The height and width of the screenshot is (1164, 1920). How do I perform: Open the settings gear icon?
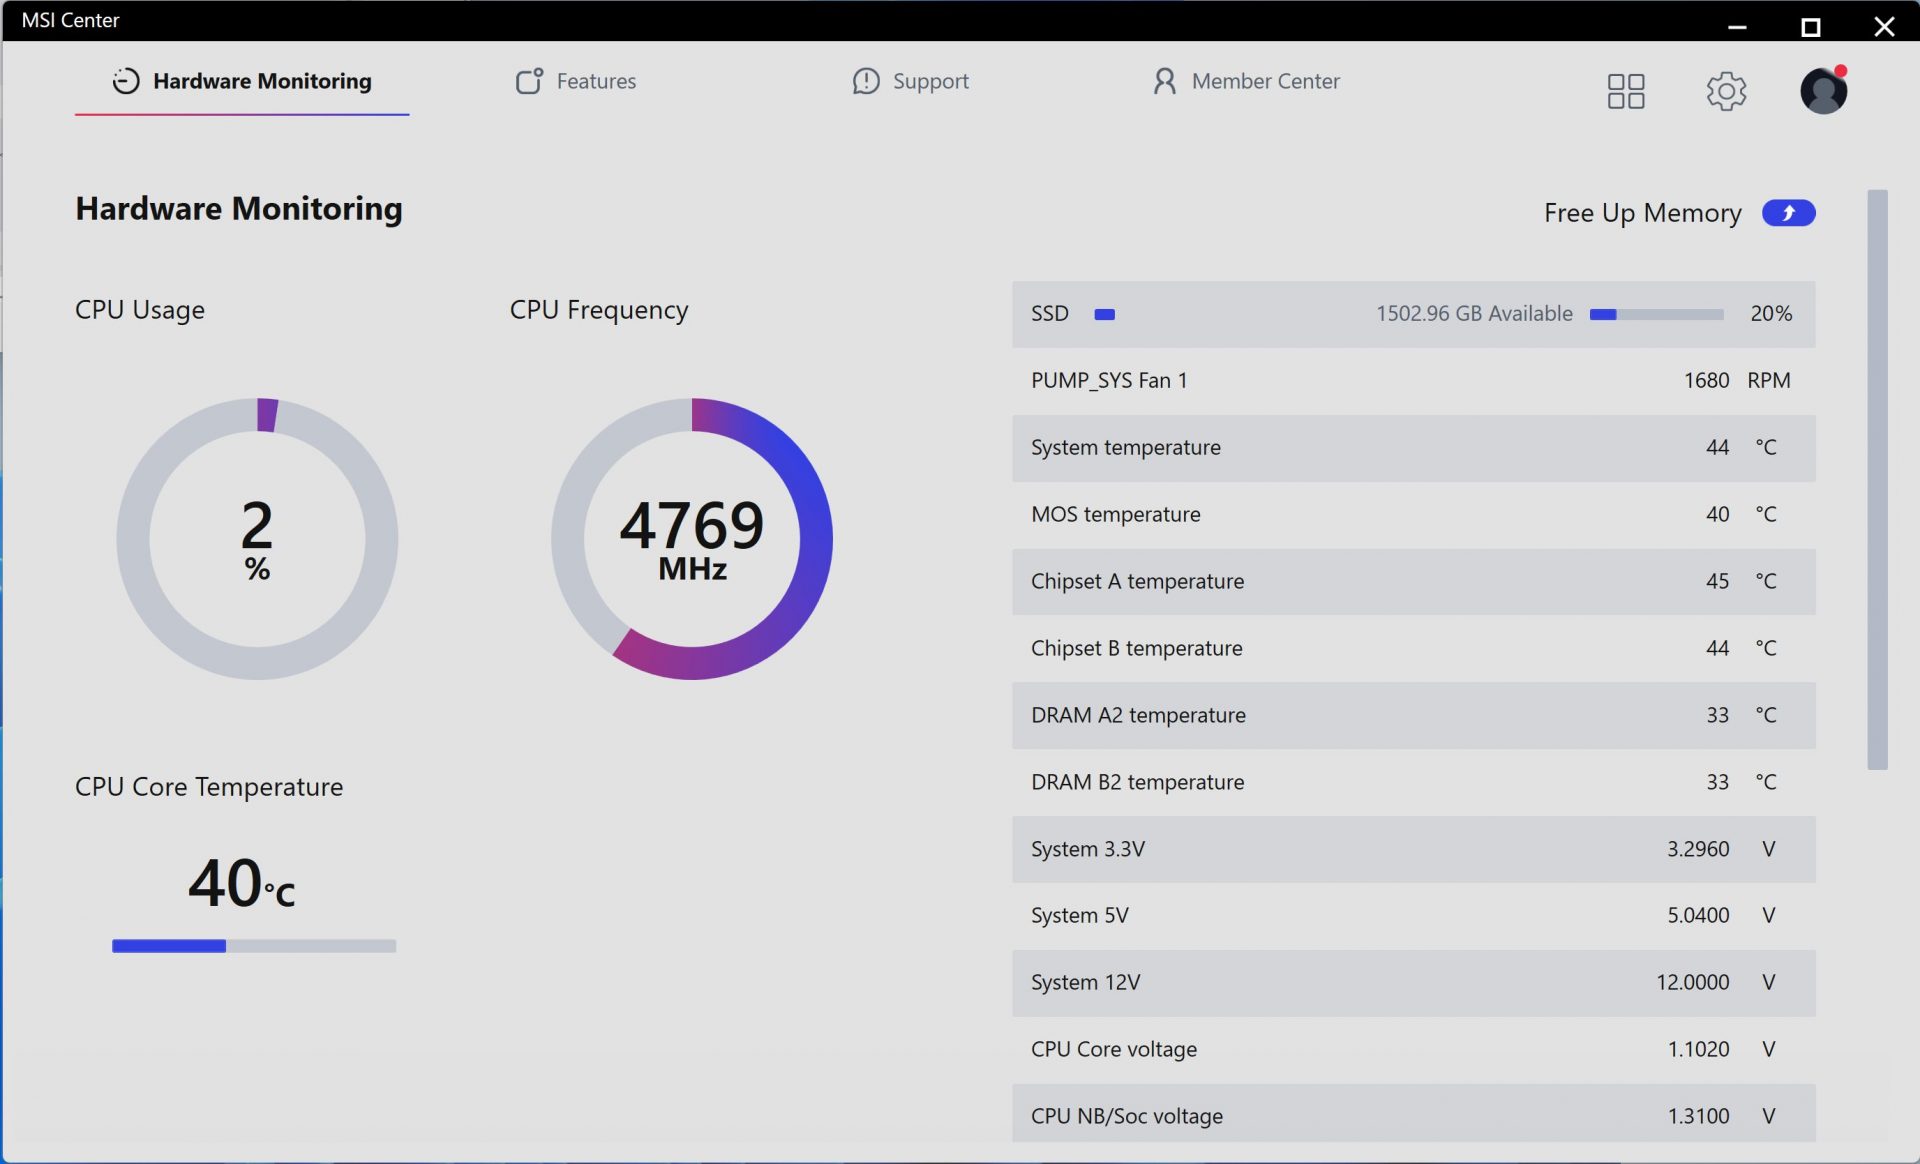pyautogui.click(x=1725, y=91)
